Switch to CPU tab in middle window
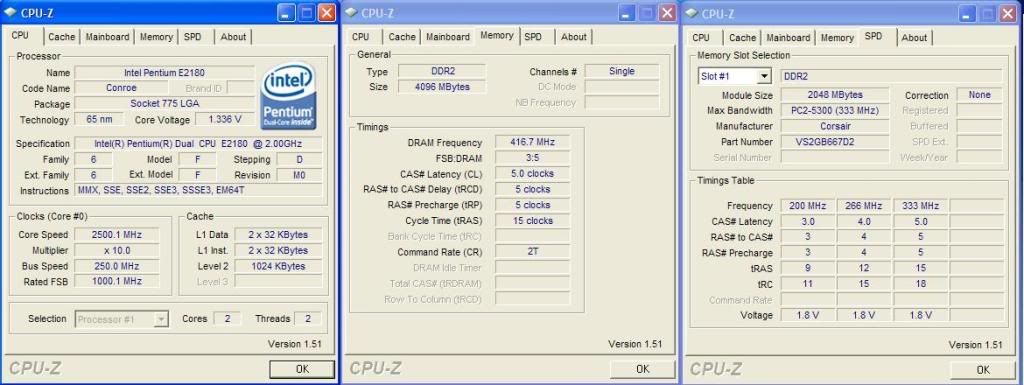Image resolution: width=1024 pixels, height=385 pixels. [360, 37]
